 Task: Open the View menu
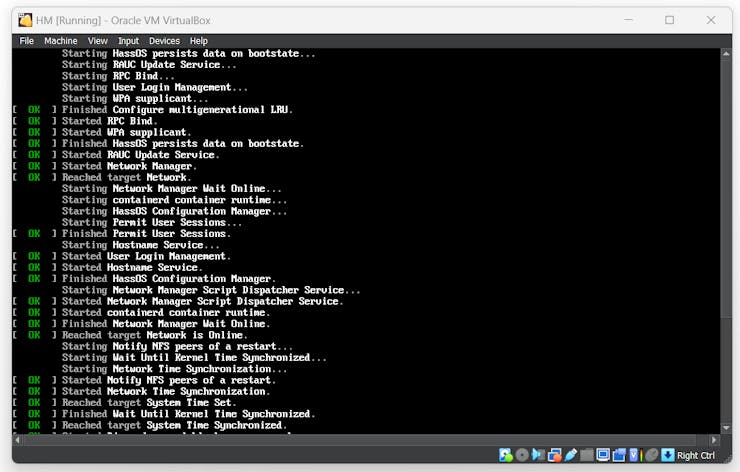[97, 41]
